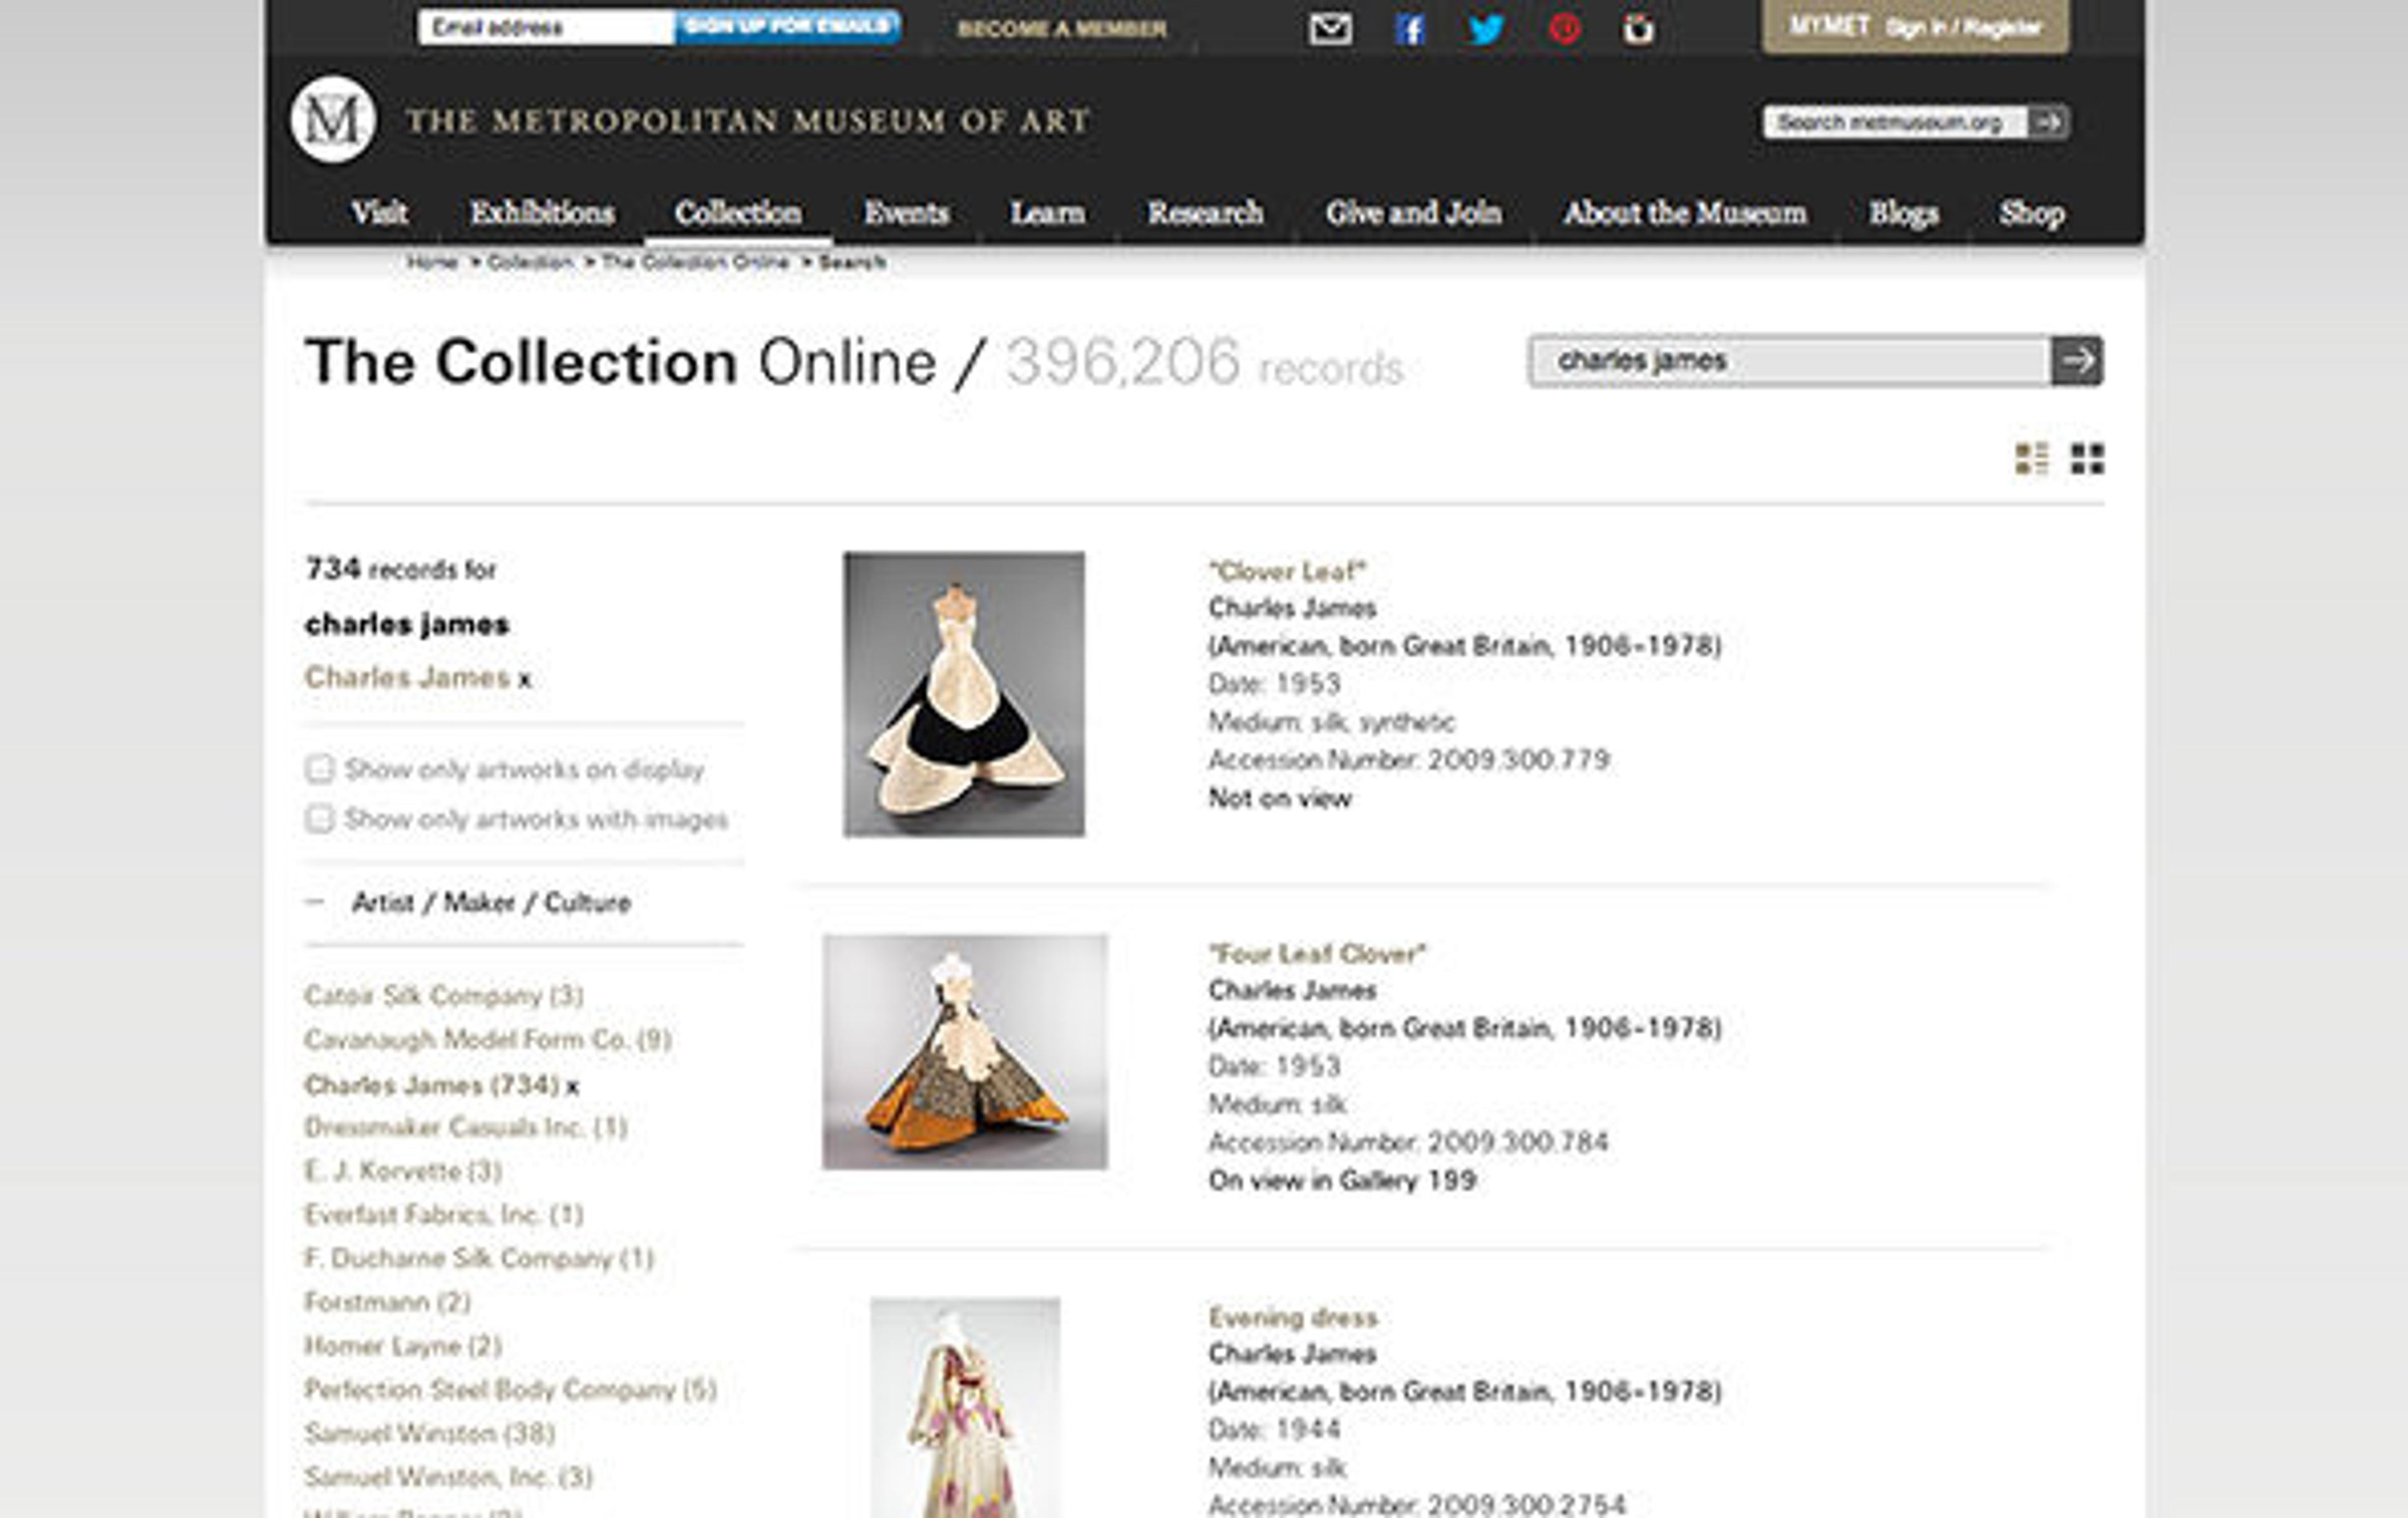Image resolution: width=2408 pixels, height=1518 pixels.
Task: Open the Pinterest icon link
Action: [1564, 29]
